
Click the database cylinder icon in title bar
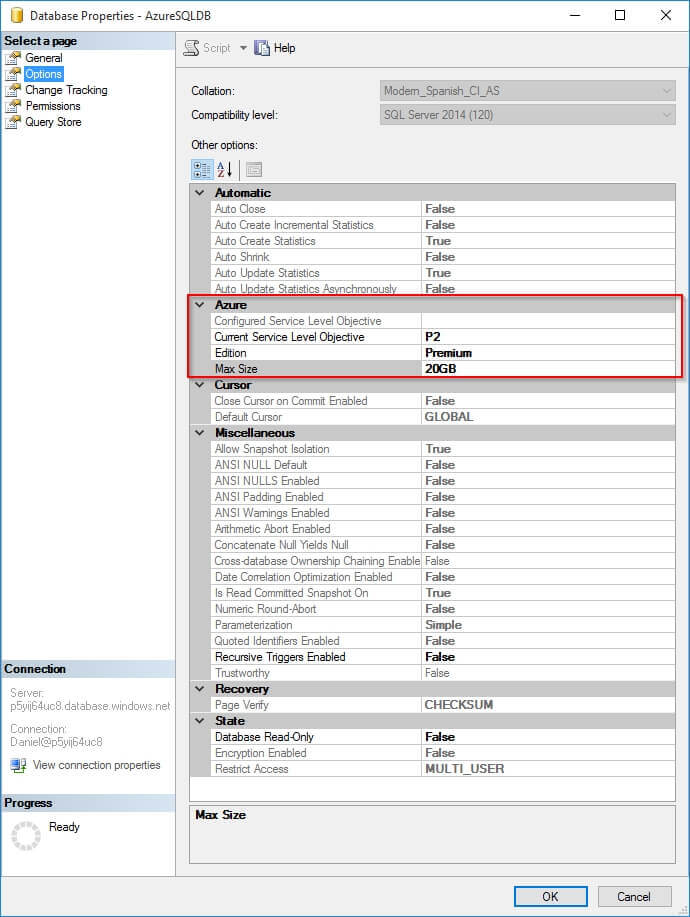(16, 15)
